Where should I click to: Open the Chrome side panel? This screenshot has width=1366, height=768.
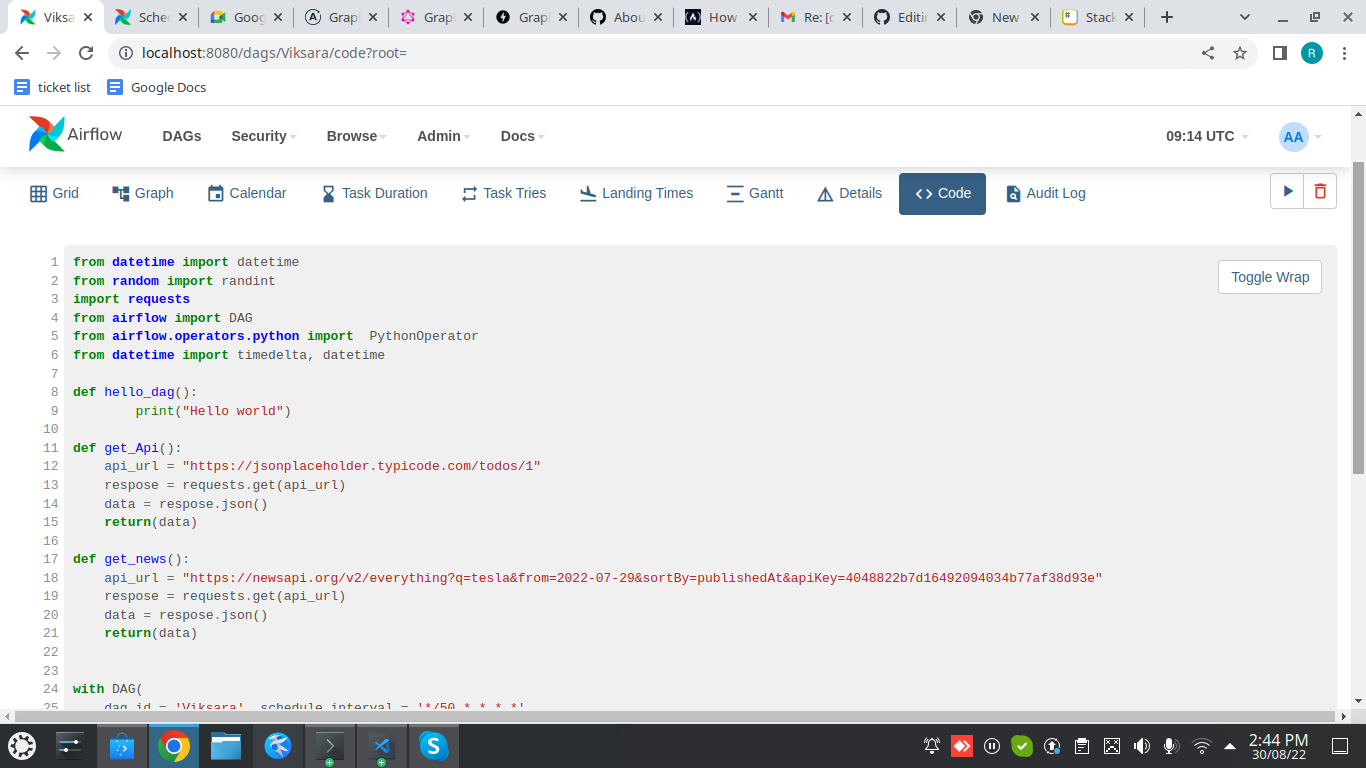(1279, 53)
